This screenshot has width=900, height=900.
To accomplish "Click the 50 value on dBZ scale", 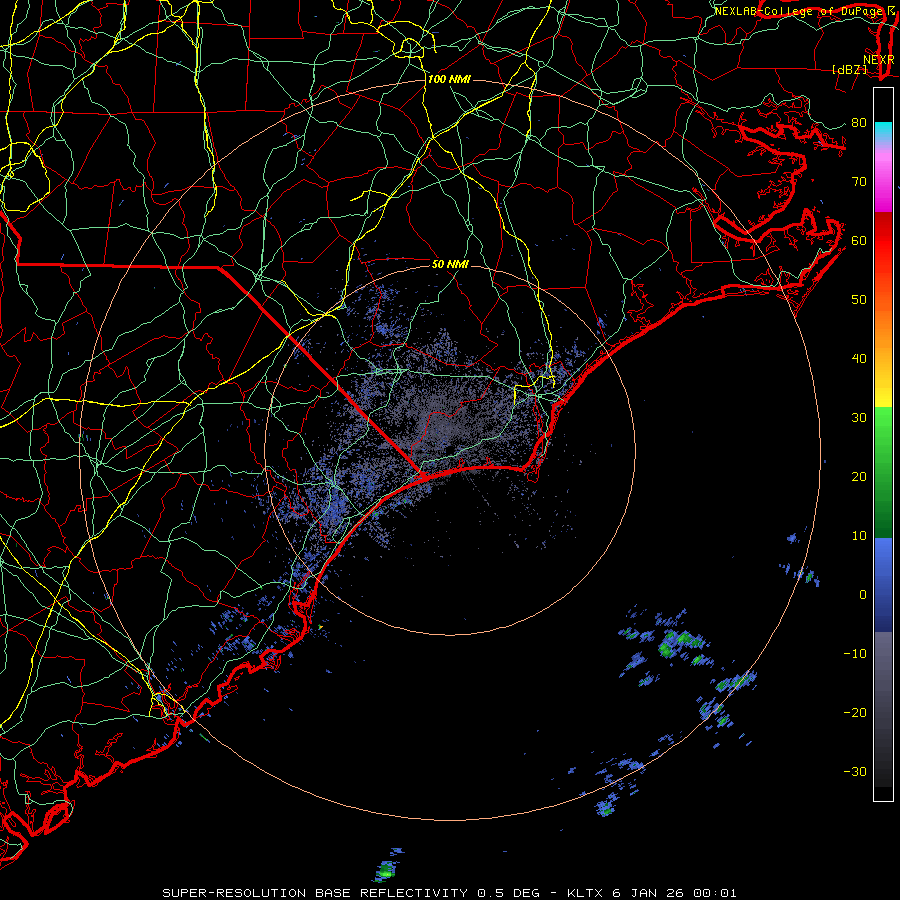I will coord(859,300).
